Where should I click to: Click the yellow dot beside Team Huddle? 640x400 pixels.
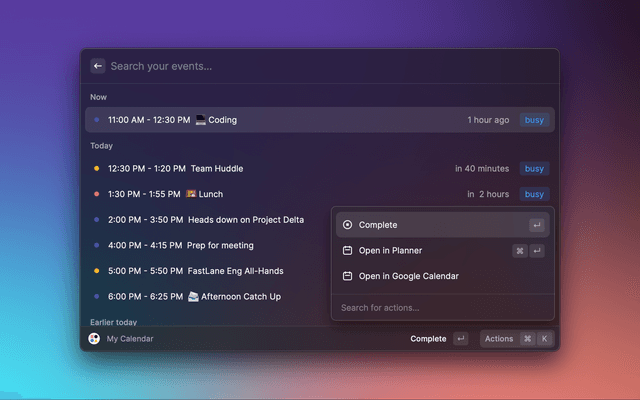point(96,169)
